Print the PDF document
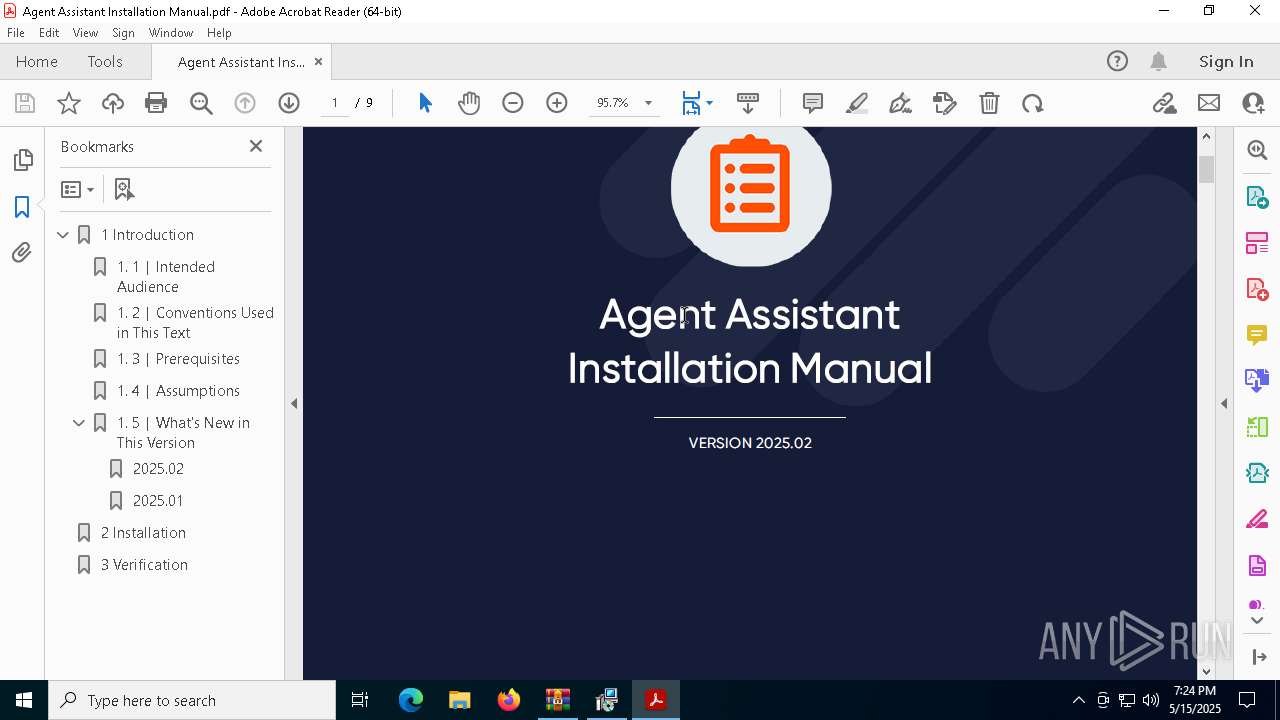The height and width of the screenshot is (720, 1280). (x=156, y=103)
